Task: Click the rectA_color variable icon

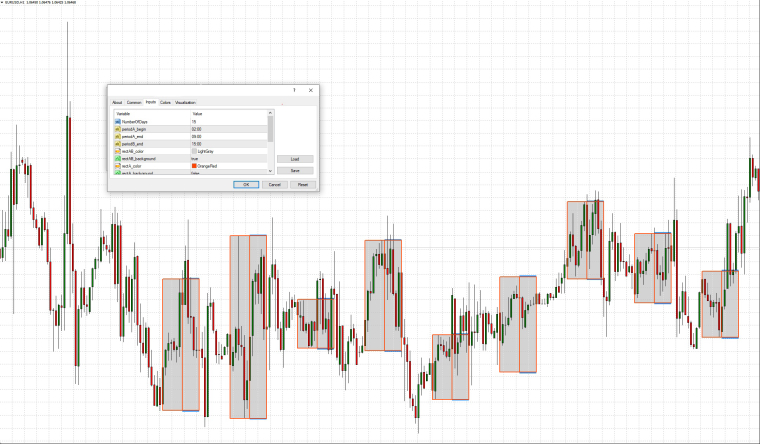Action: pyautogui.click(x=117, y=166)
